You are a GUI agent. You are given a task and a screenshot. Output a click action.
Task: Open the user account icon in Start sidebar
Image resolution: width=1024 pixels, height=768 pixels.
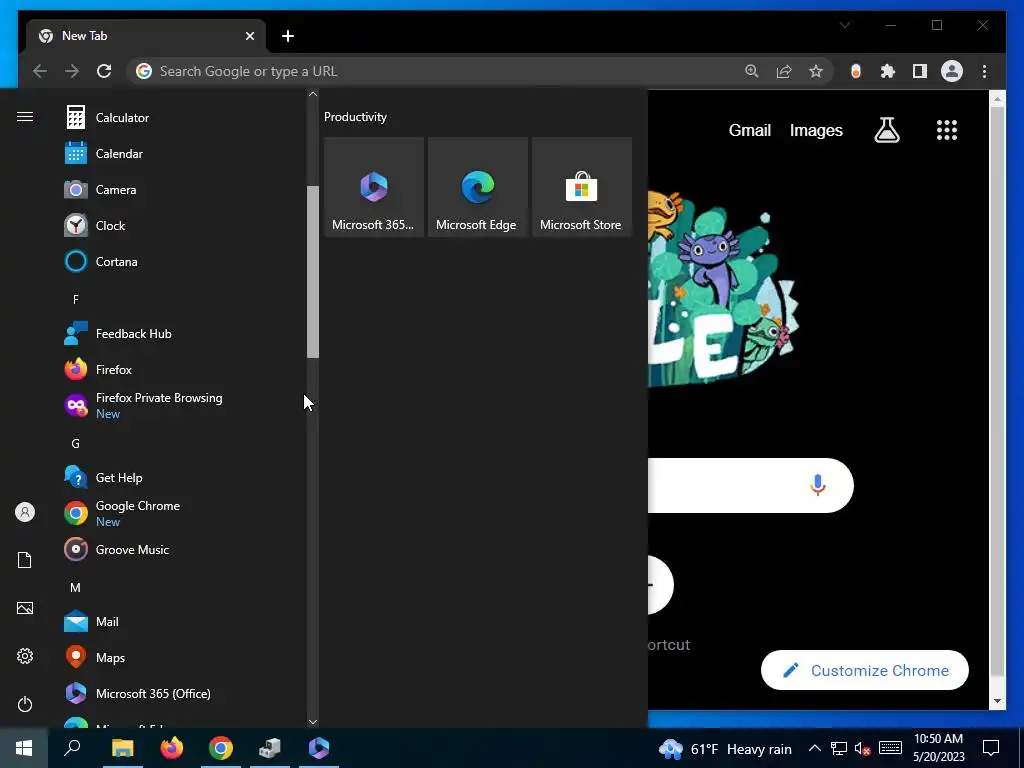25,512
